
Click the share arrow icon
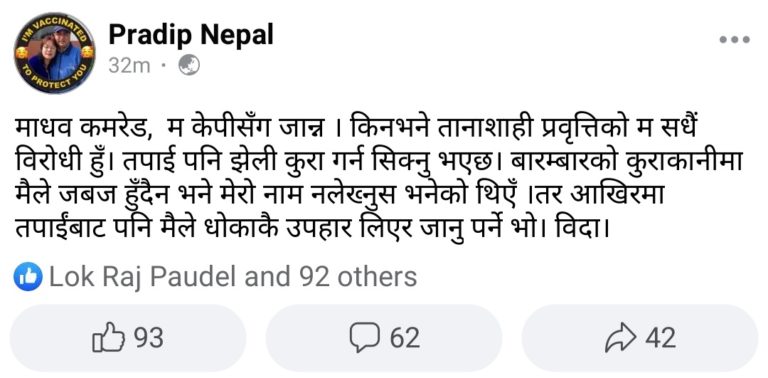click(621, 338)
